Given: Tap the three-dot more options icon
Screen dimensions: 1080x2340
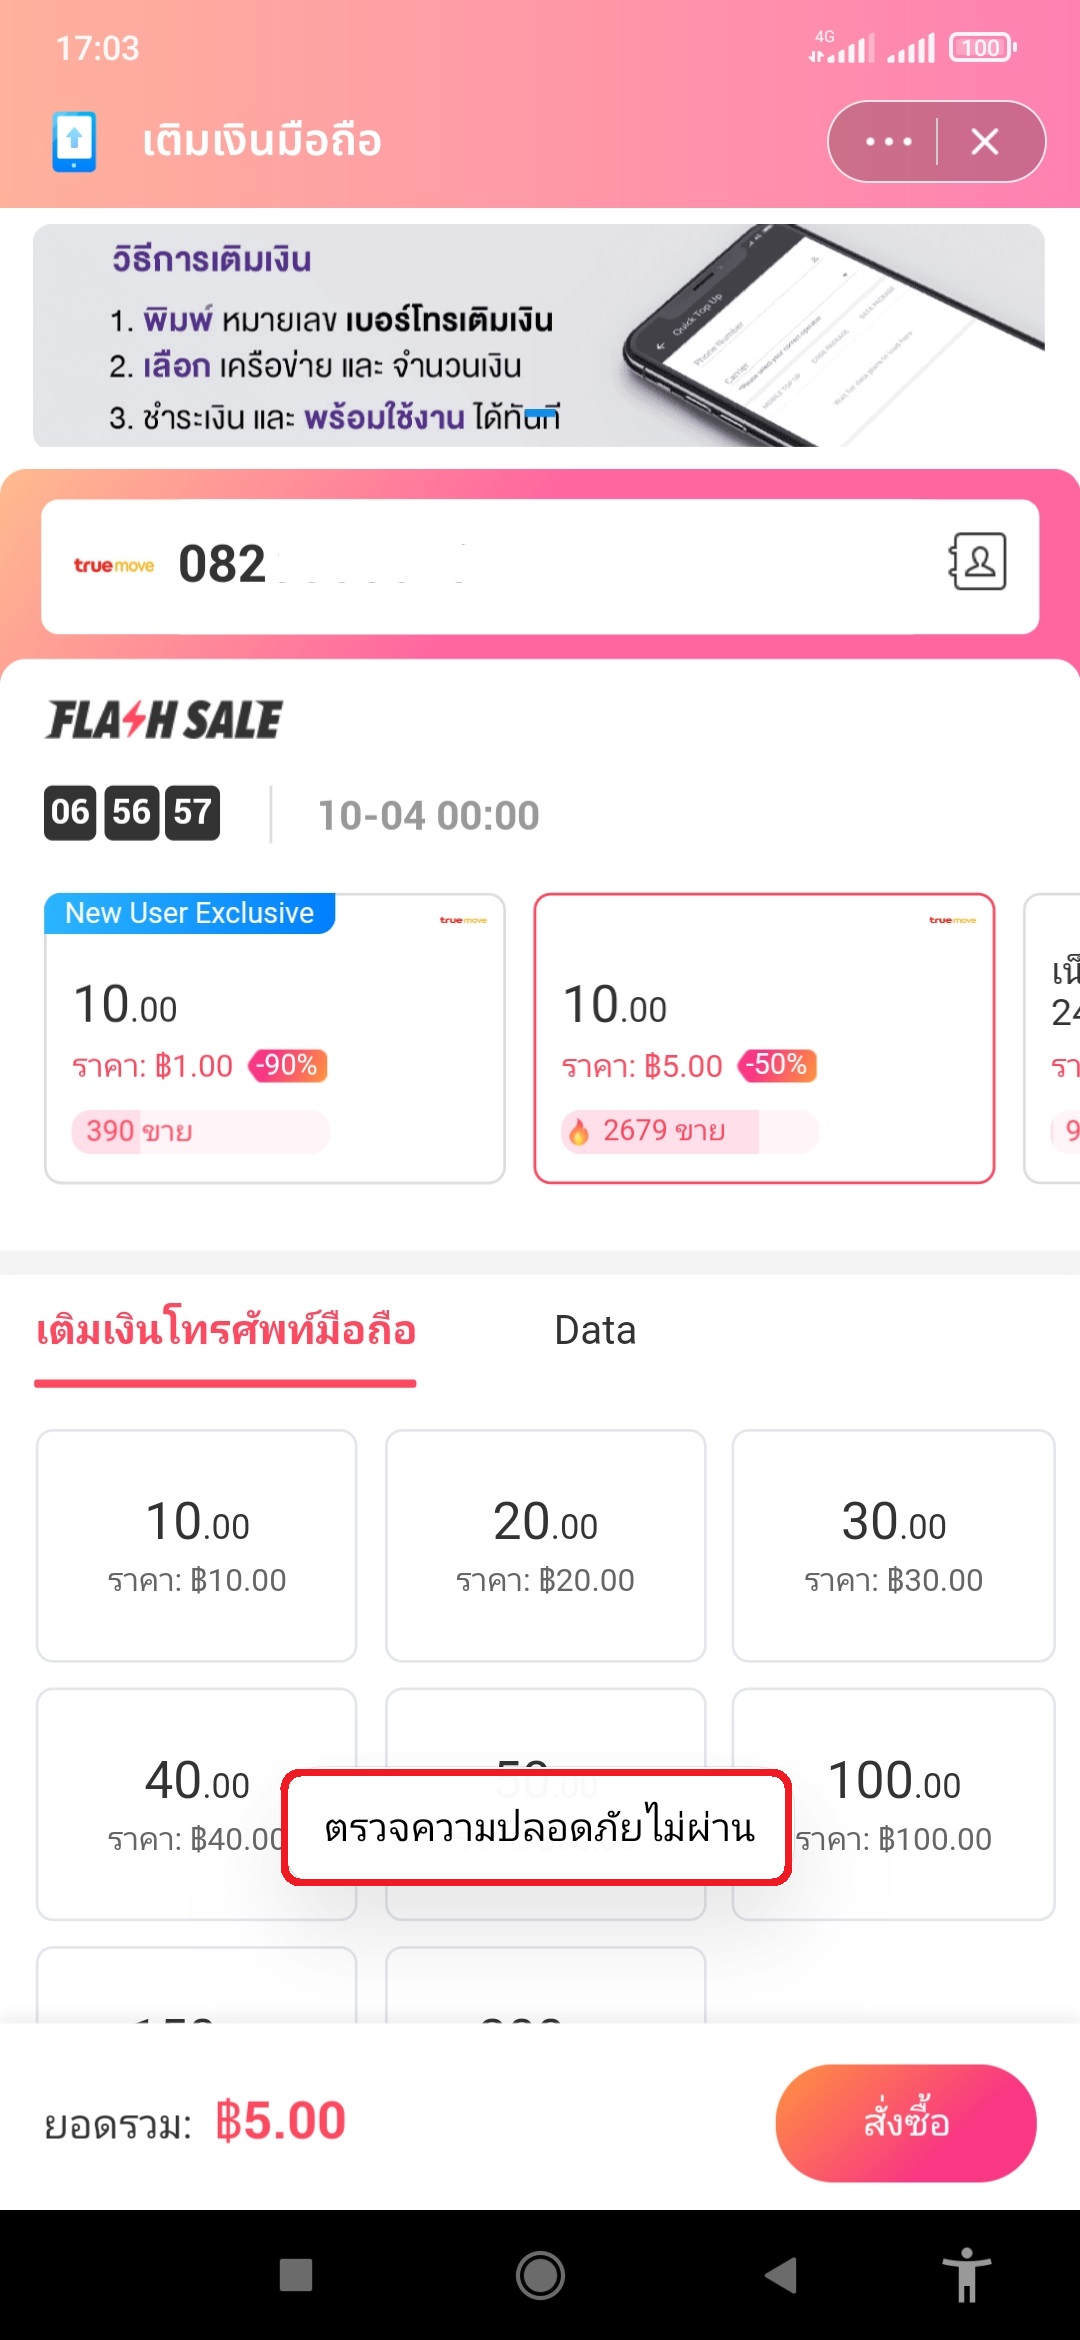Looking at the screenshot, I should click(888, 142).
